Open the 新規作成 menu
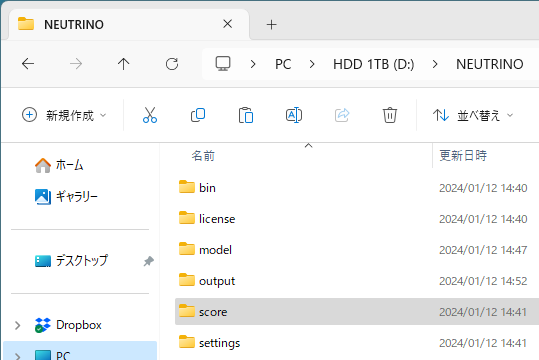 pyautogui.click(x=64, y=115)
